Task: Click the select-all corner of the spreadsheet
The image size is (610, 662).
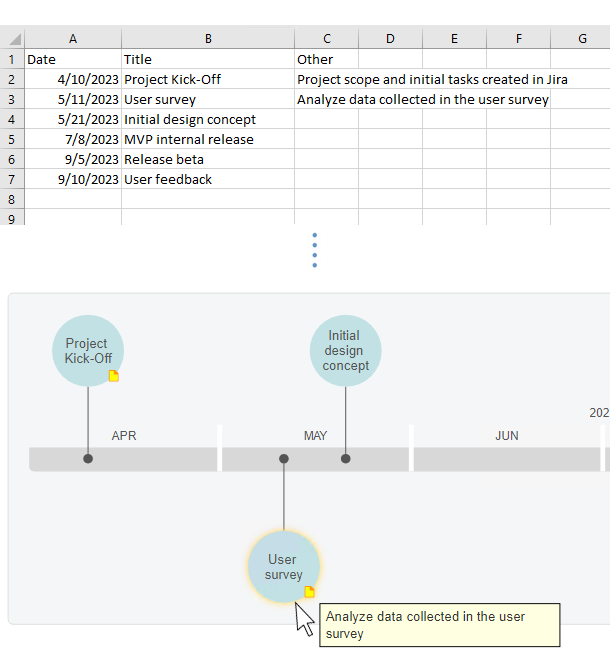Action: (13, 39)
